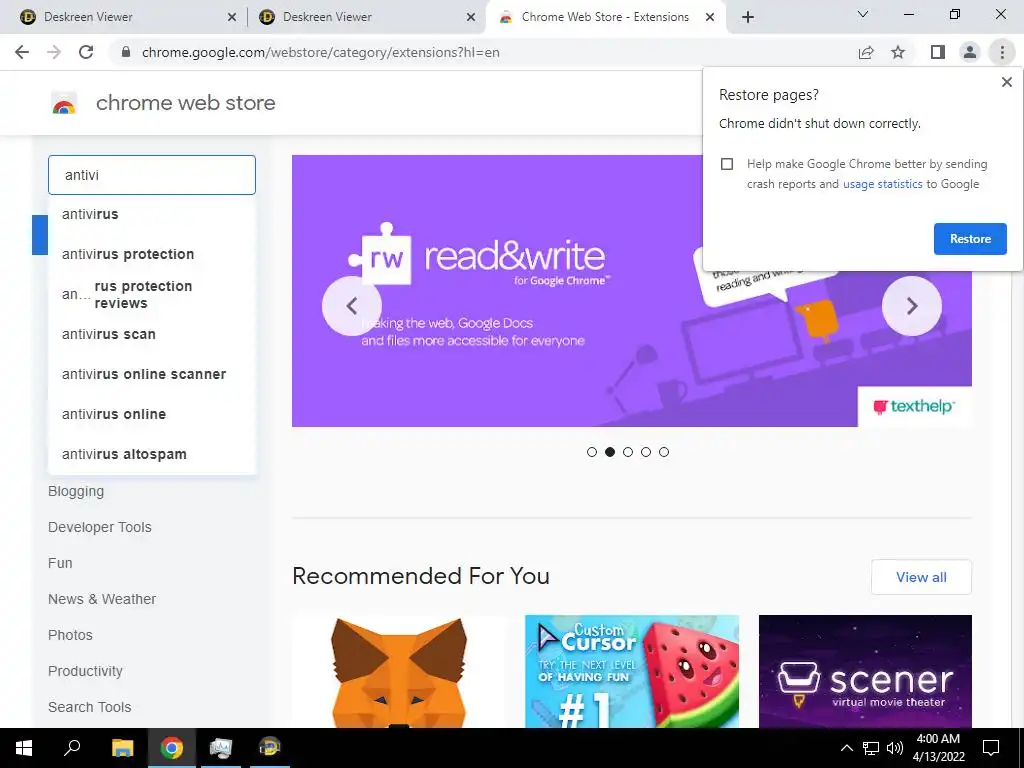Open Chrome's three-dot menu
1024x768 pixels.
[1002, 52]
